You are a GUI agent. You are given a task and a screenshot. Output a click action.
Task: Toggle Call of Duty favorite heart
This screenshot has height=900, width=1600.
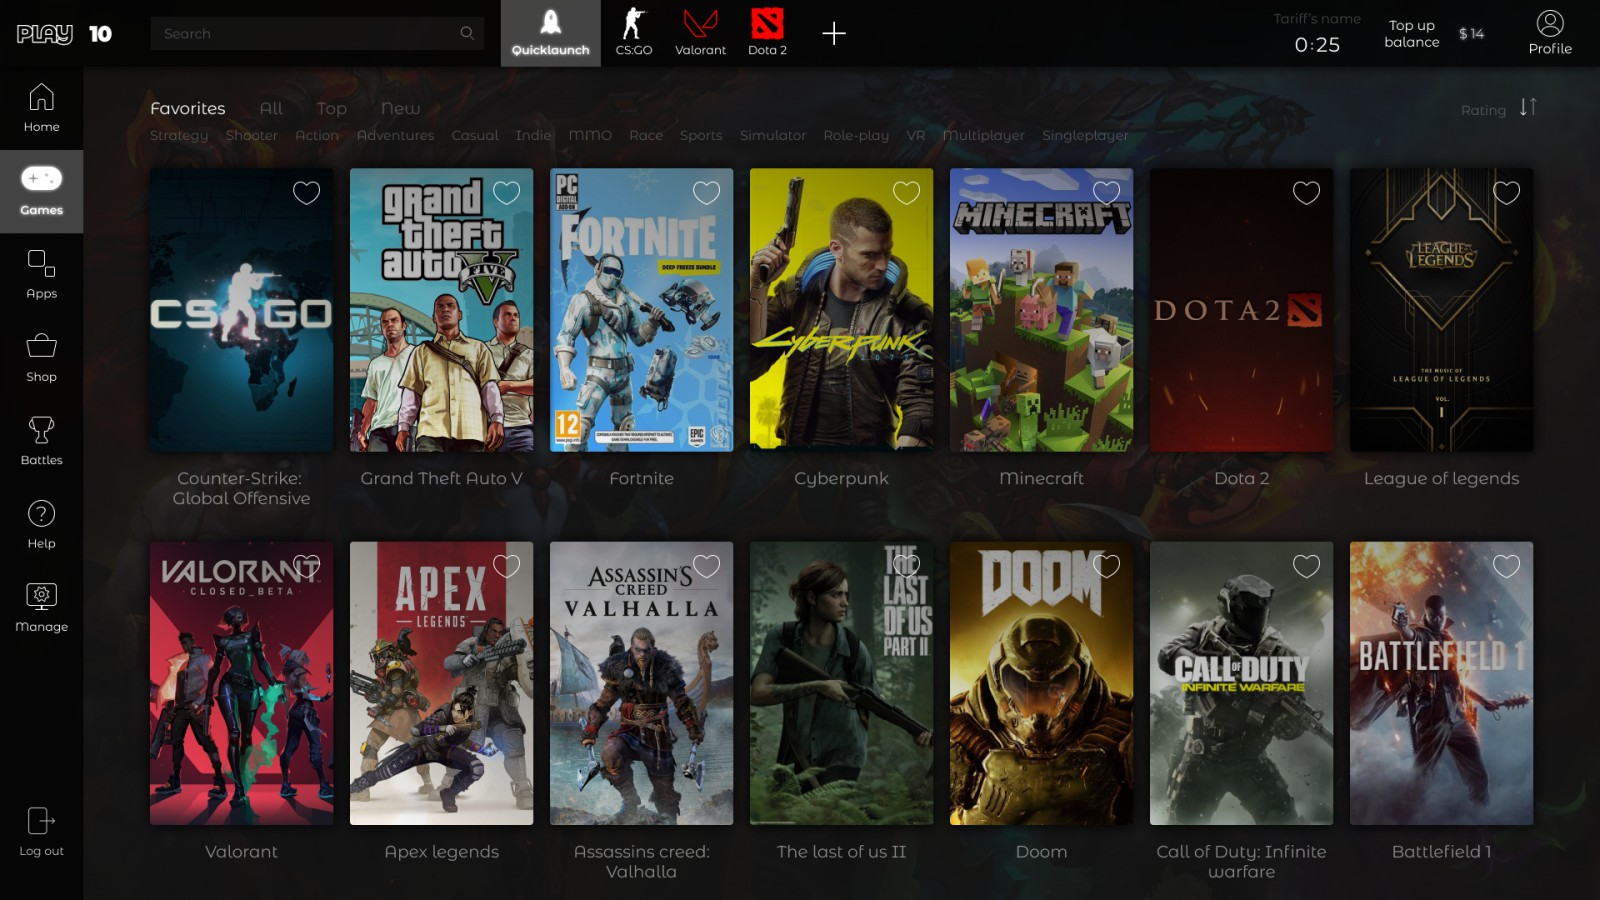[1306, 566]
